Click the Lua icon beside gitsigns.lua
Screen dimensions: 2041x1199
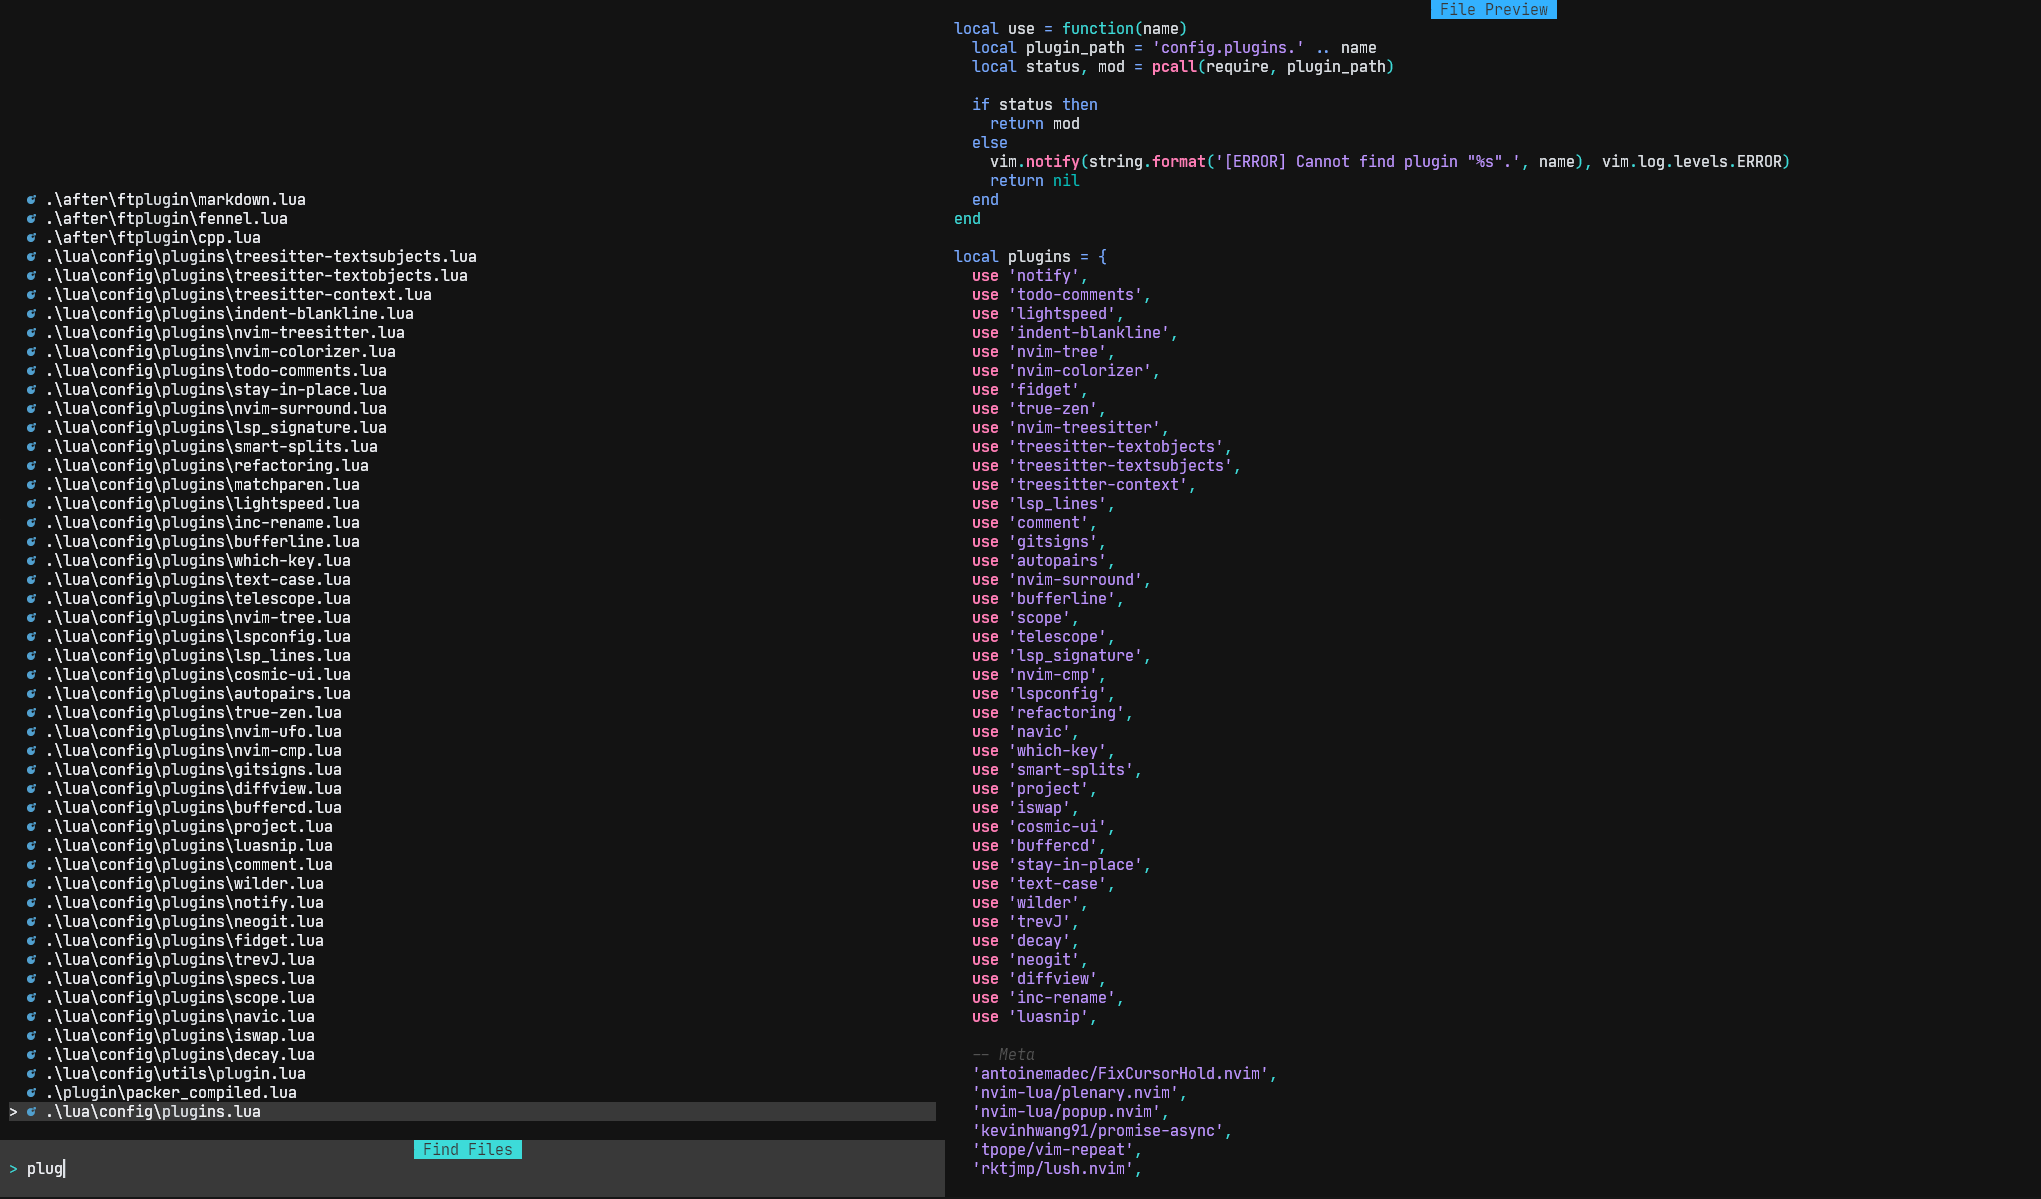tap(32, 770)
